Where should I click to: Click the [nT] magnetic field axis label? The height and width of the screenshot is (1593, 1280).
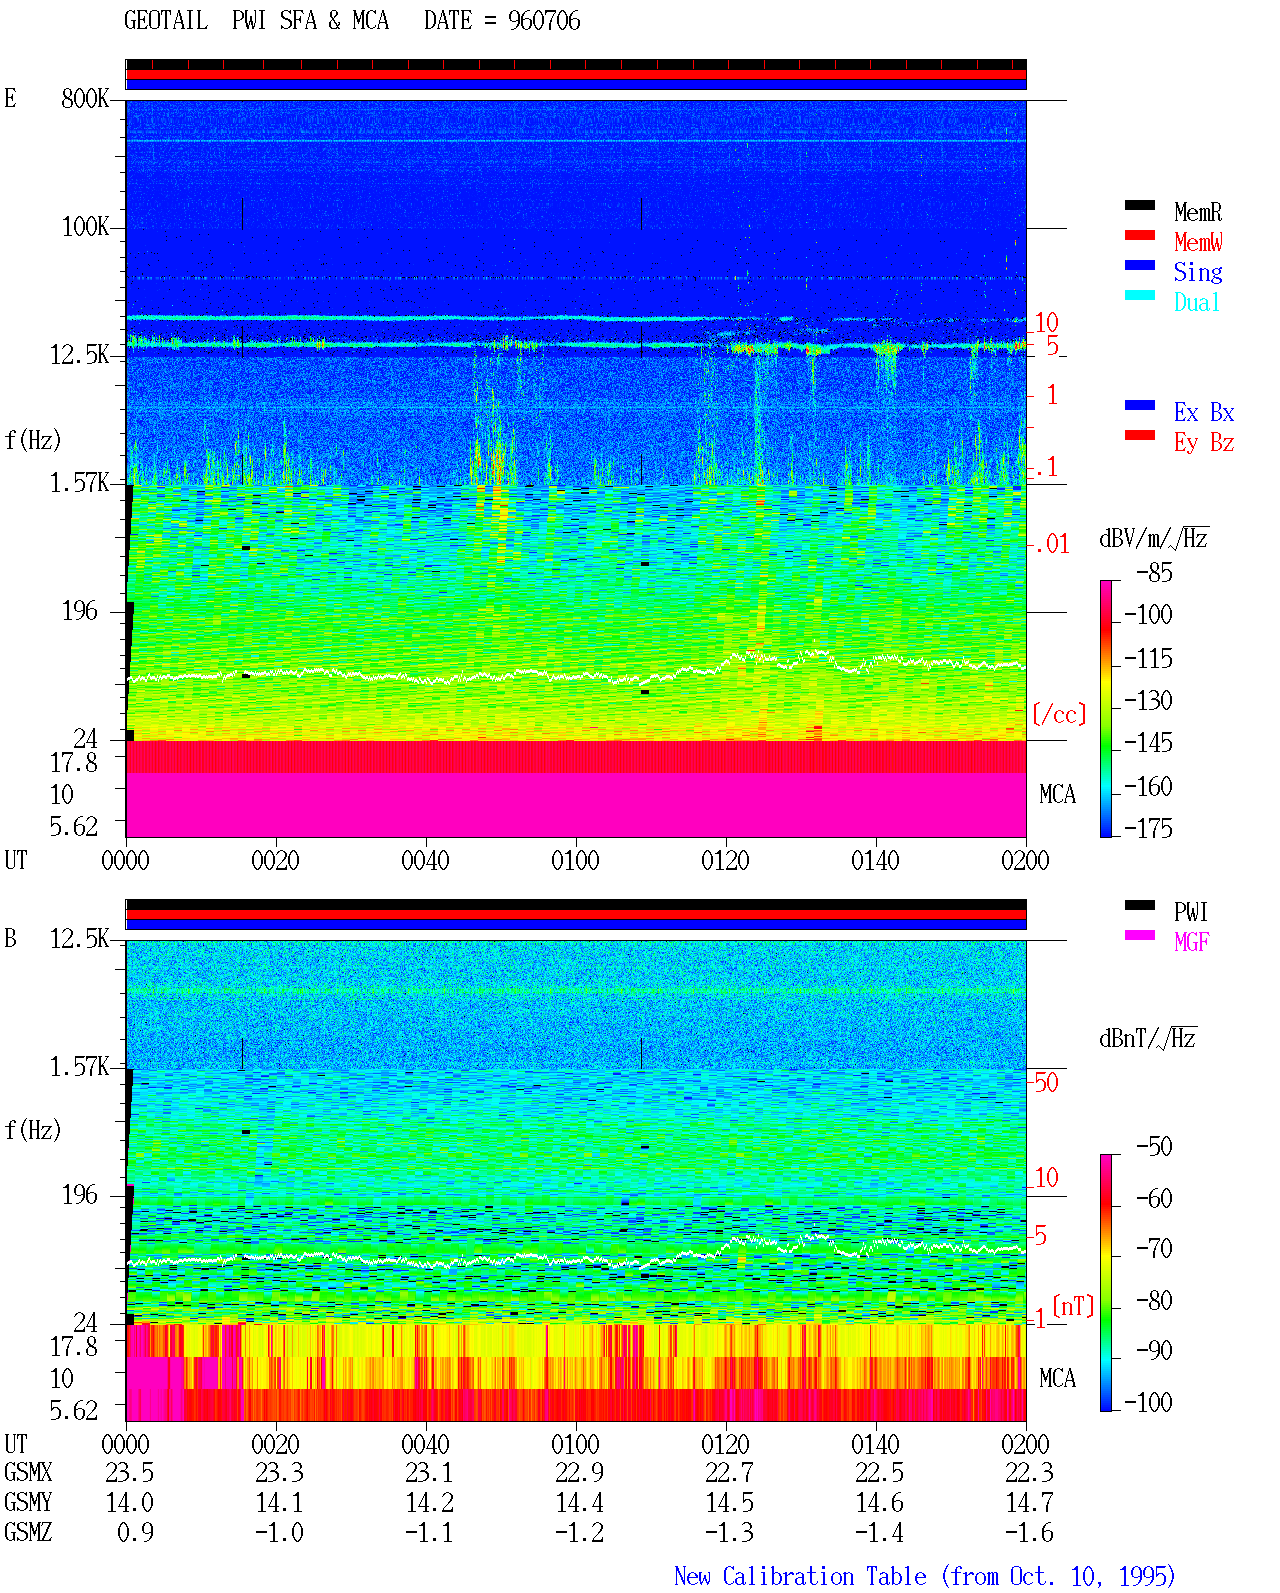click(1073, 1306)
